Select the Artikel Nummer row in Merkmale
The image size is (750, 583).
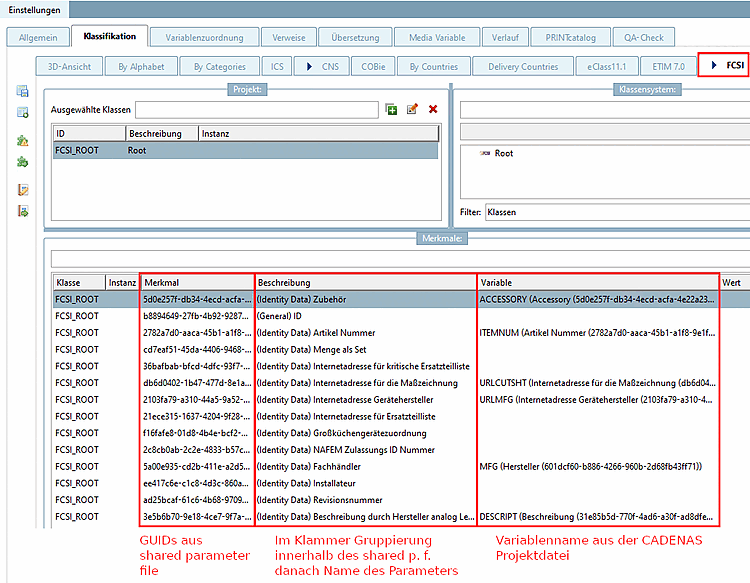pyautogui.click(x=315, y=332)
